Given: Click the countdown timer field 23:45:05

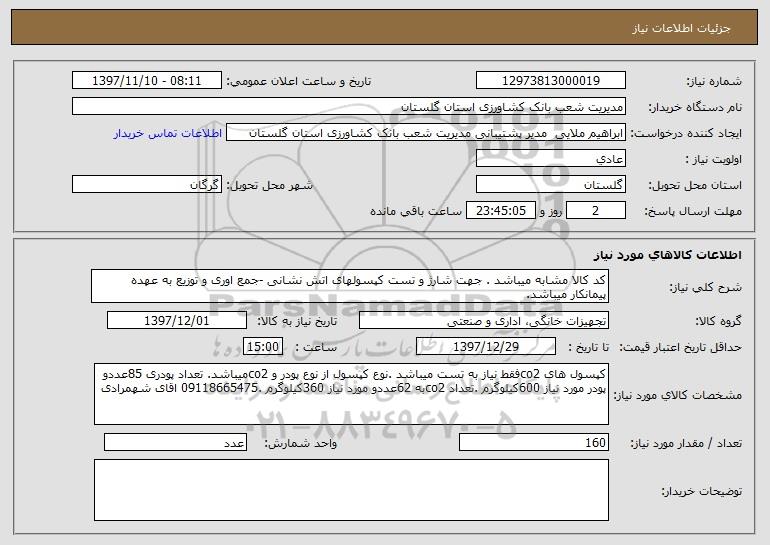Looking at the screenshot, I should click(500, 211).
